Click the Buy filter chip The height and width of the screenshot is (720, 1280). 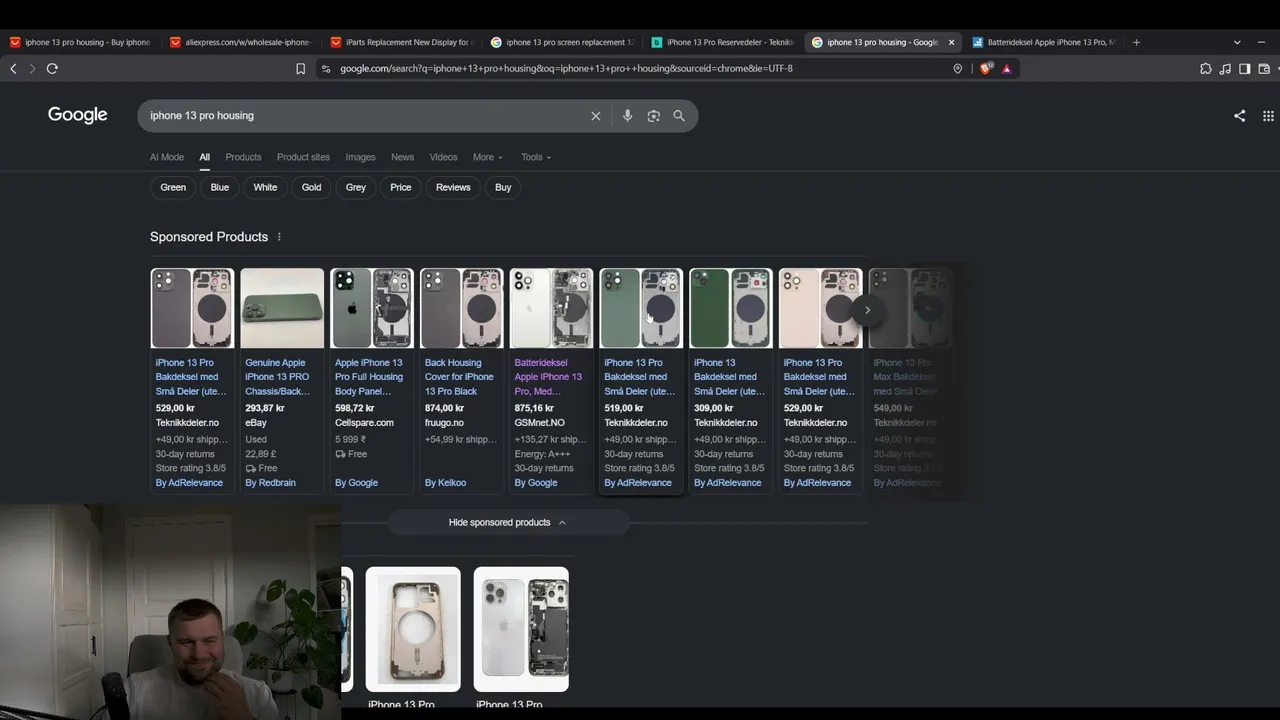pyautogui.click(x=503, y=187)
